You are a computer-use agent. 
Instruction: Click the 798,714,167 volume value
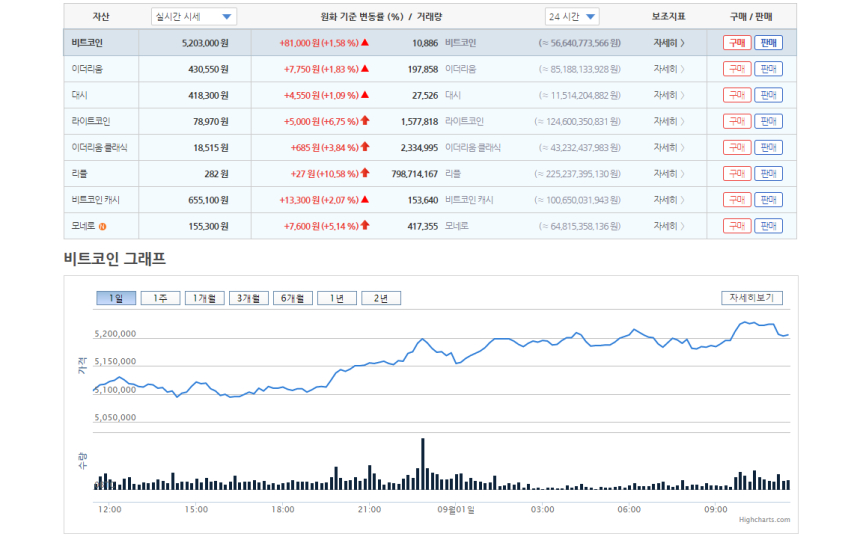pyautogui.click(x=415, y=174)
